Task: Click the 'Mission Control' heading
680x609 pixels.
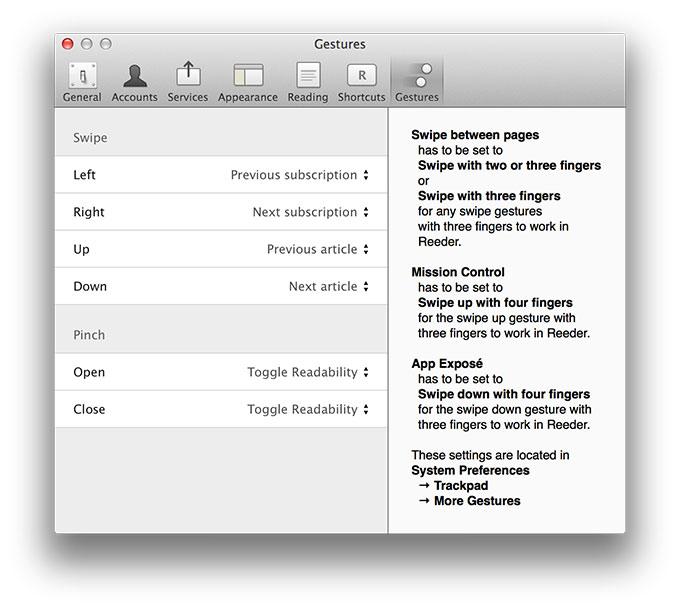Action: (x=458, y=272)
